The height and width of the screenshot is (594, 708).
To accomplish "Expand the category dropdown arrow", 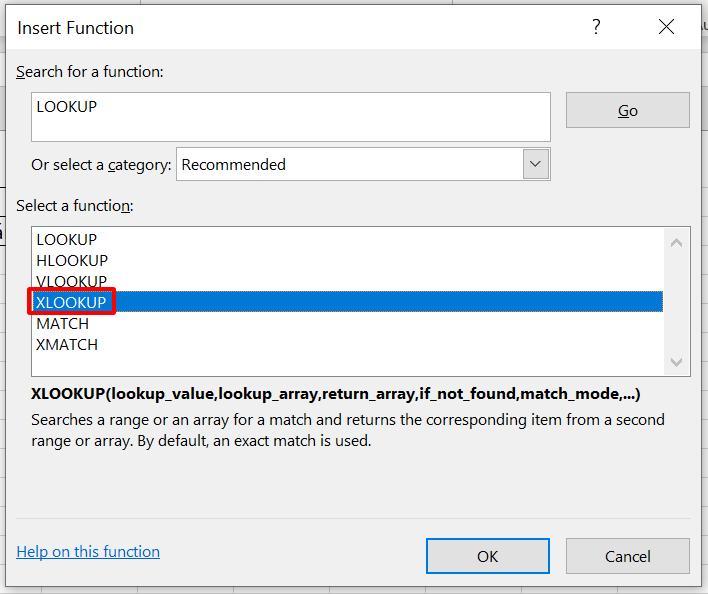I will (x=536, y=164).
